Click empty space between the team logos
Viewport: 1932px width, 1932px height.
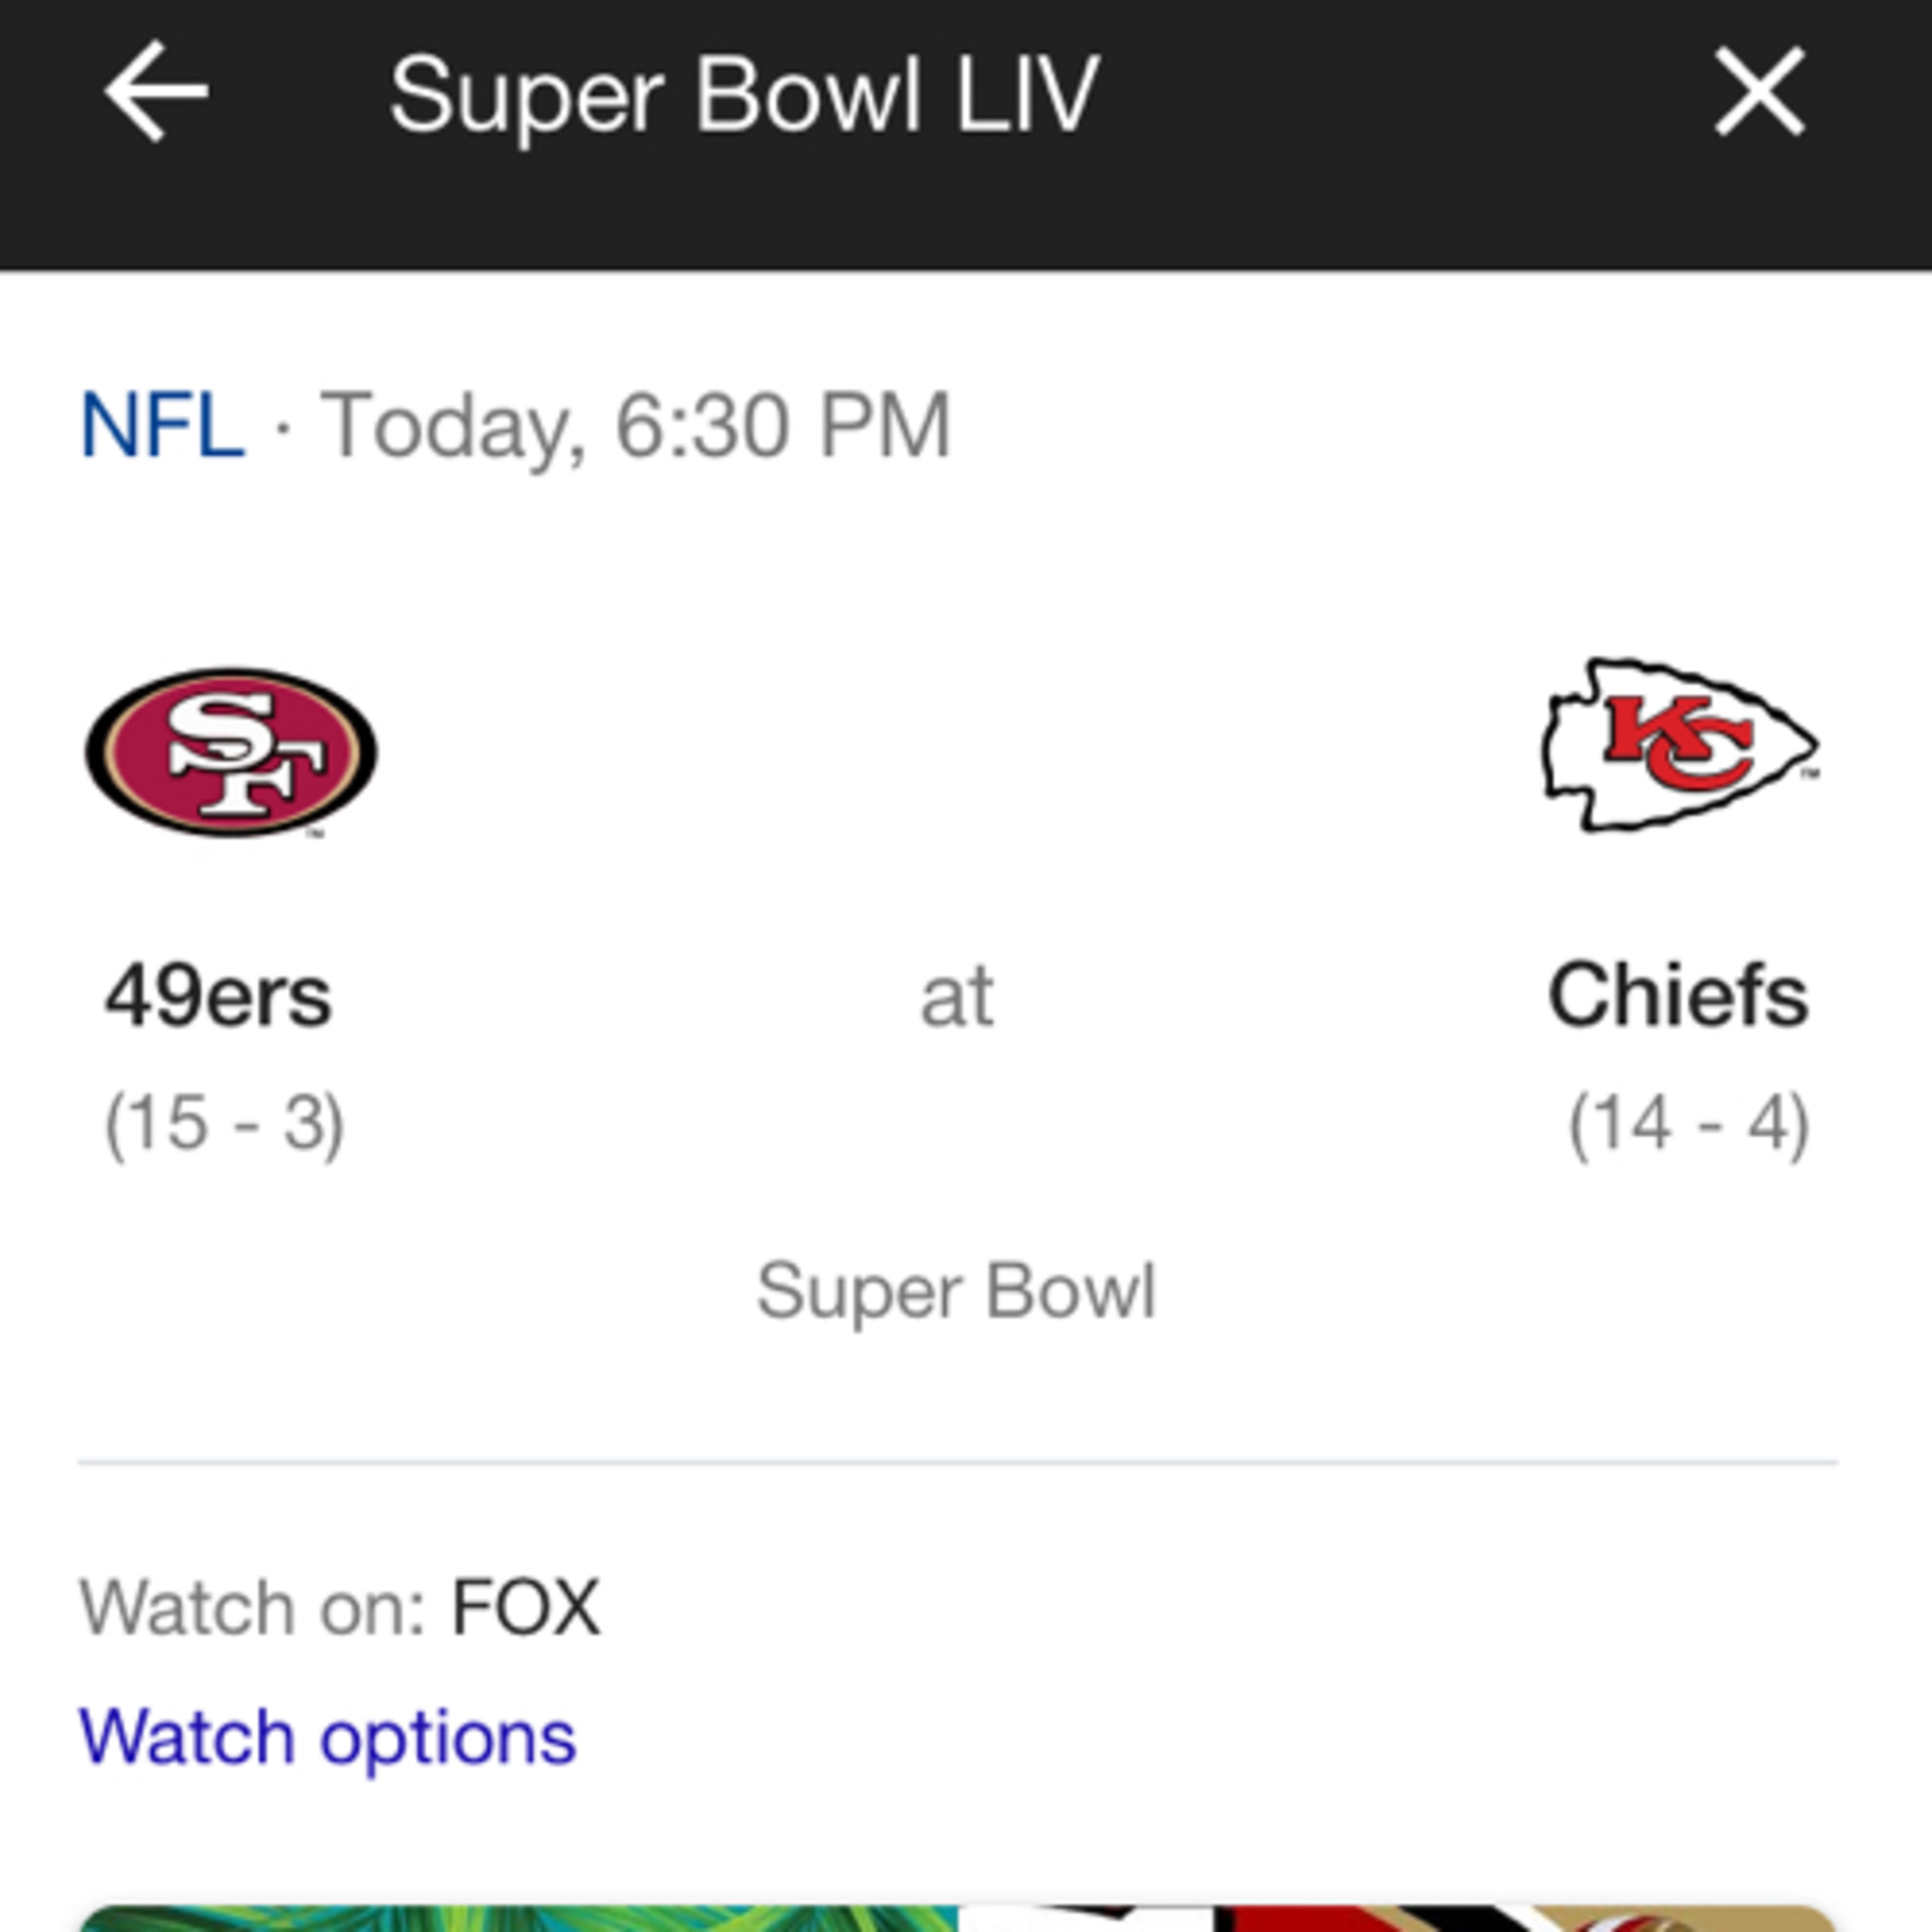pos(957,750)
